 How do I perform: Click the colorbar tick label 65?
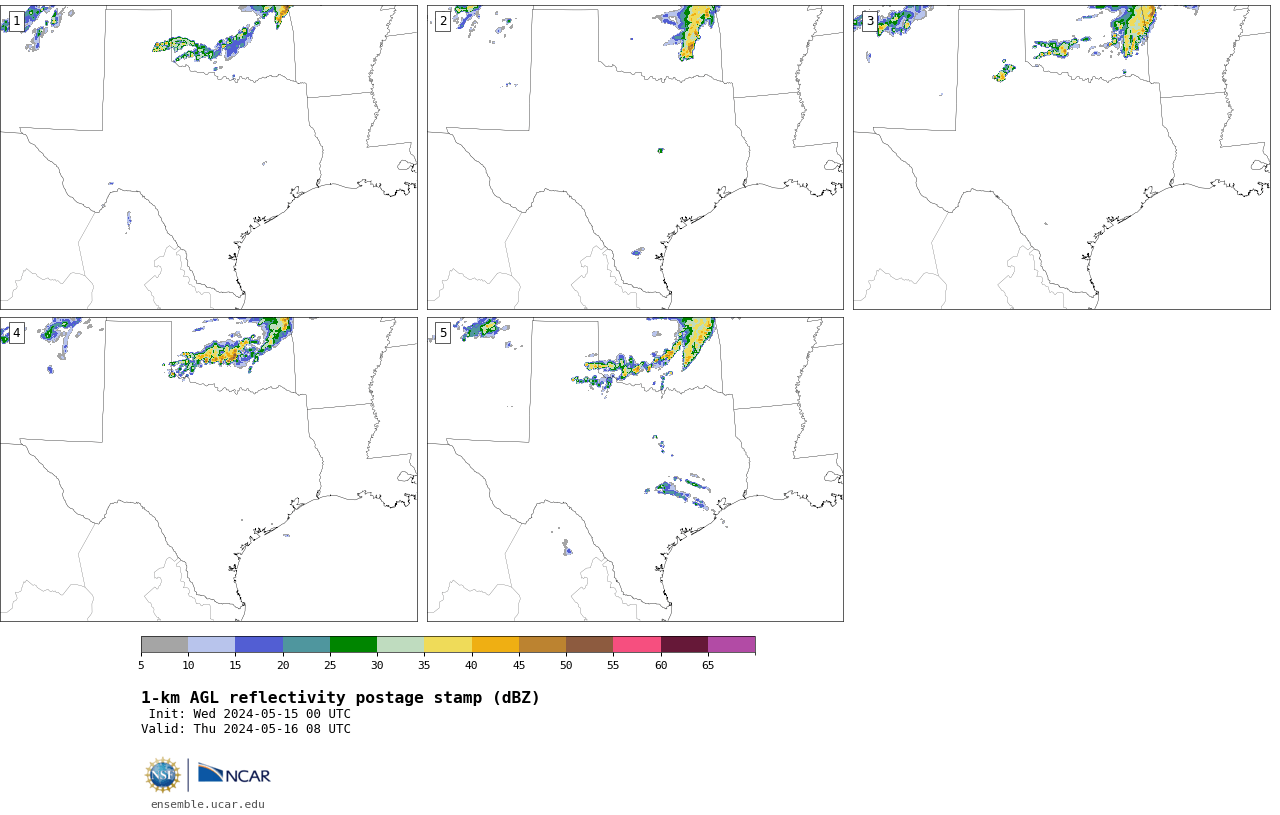pos(708,665)
